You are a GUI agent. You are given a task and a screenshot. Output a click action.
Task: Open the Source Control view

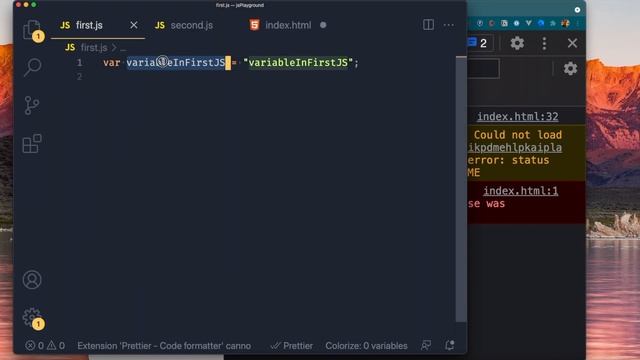click(x=31, y=105)
